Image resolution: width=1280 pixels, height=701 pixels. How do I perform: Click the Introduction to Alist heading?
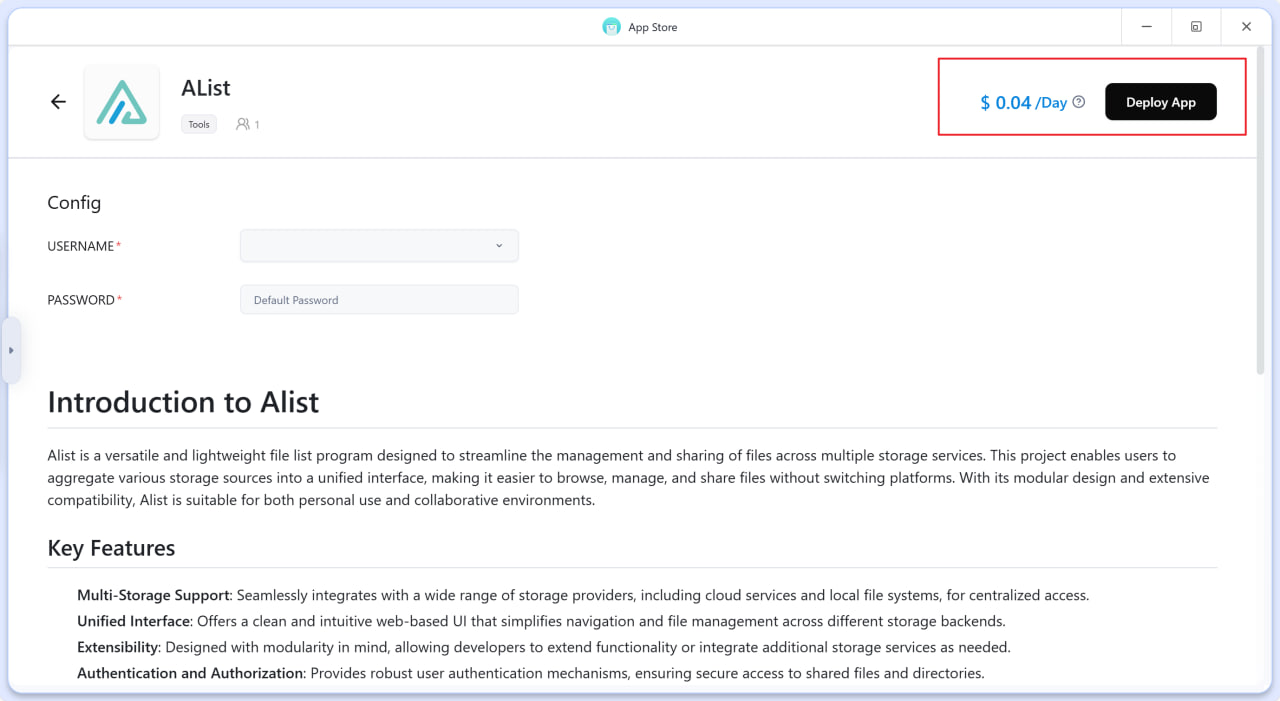pyautogui.click(x=183, y=402)
